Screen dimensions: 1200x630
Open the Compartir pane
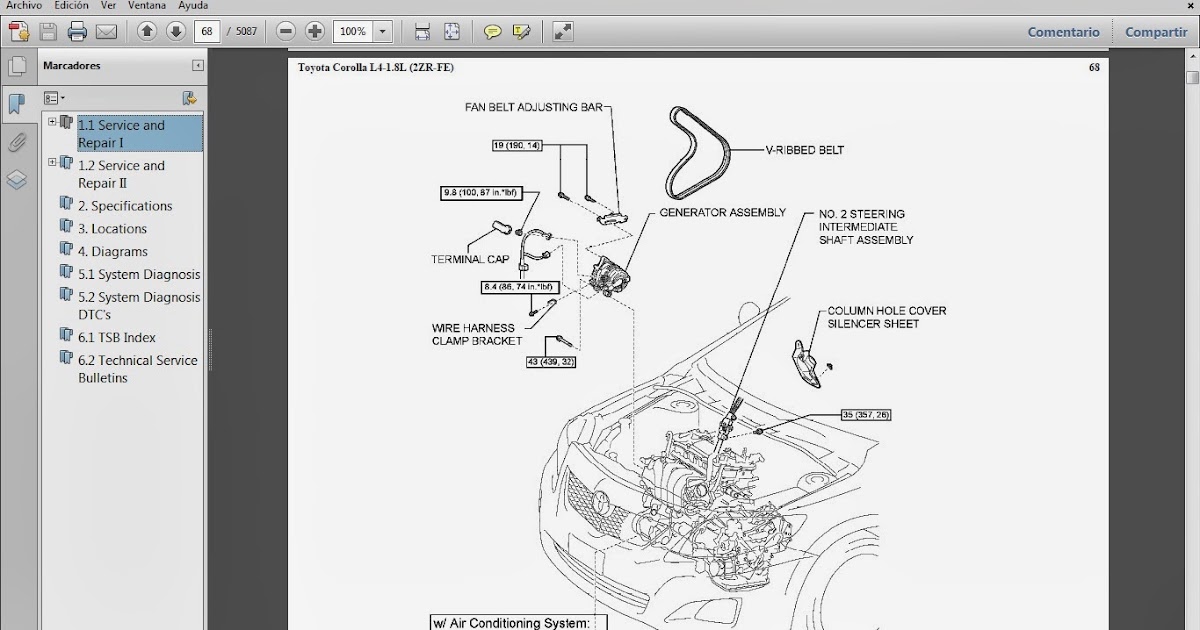1155,31
